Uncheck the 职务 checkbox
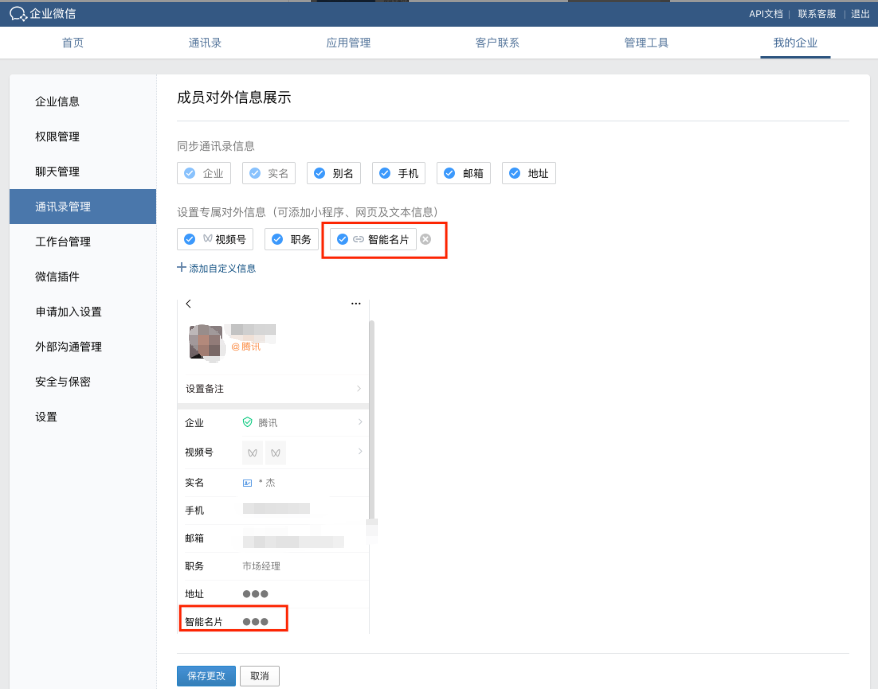Viewport: 878px width, 689px height. (277, 239)
